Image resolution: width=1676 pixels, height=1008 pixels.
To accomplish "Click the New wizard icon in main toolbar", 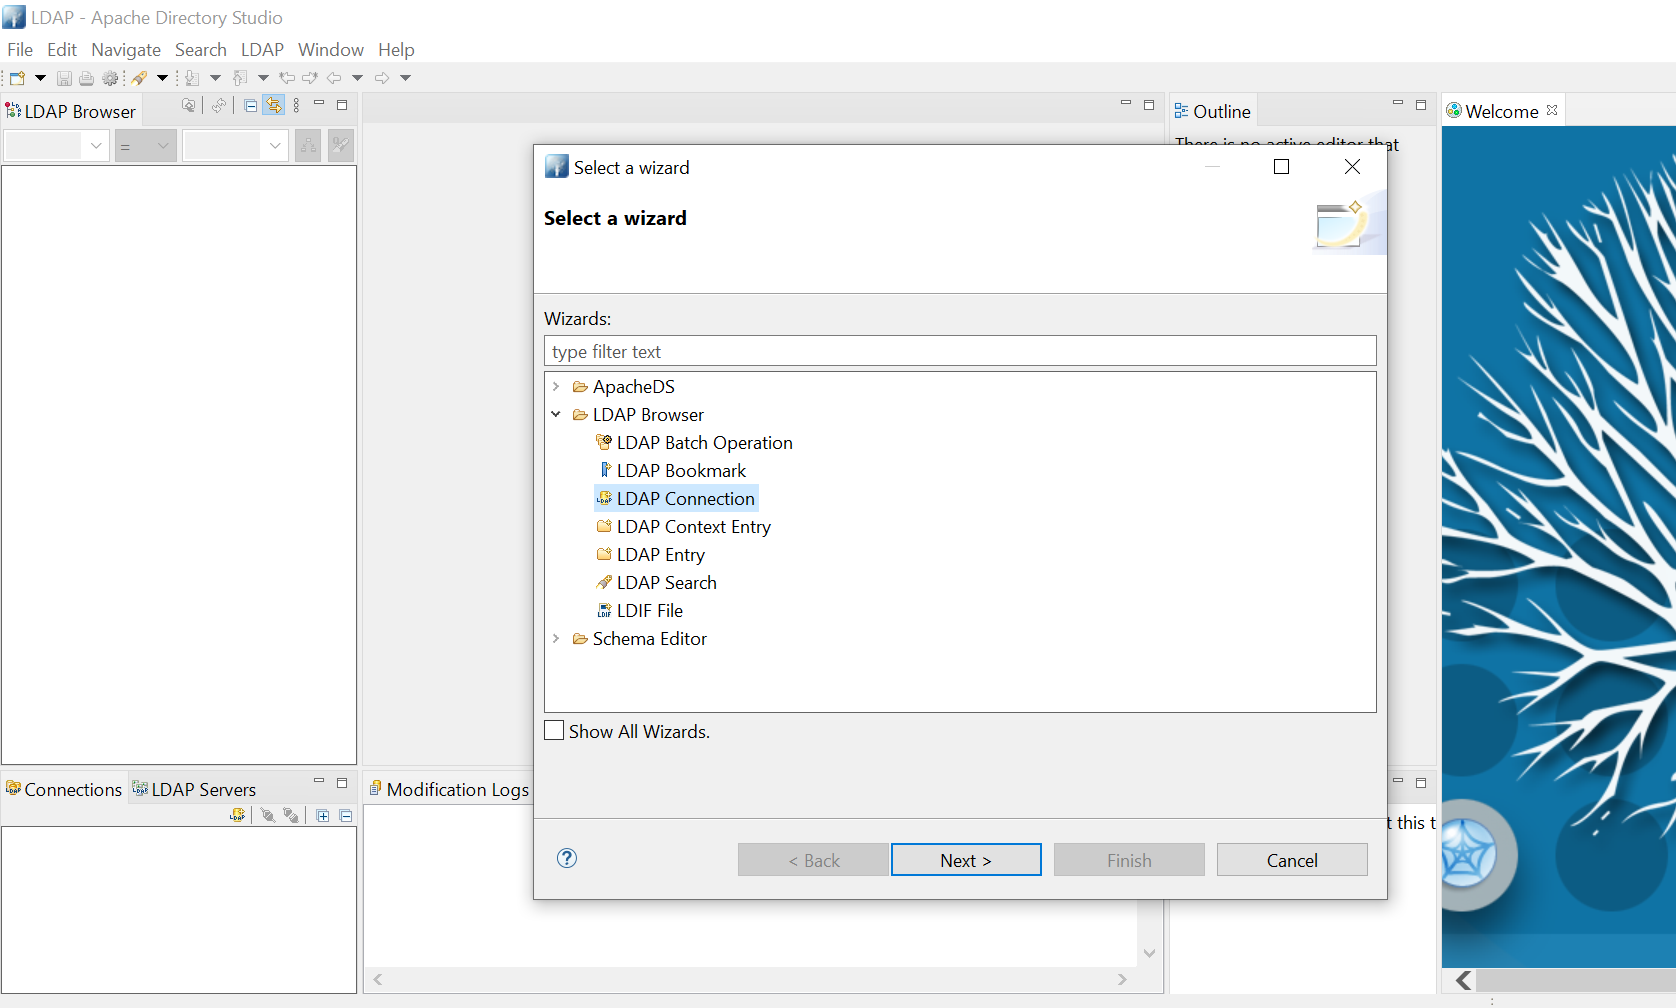I will point(17,78).
